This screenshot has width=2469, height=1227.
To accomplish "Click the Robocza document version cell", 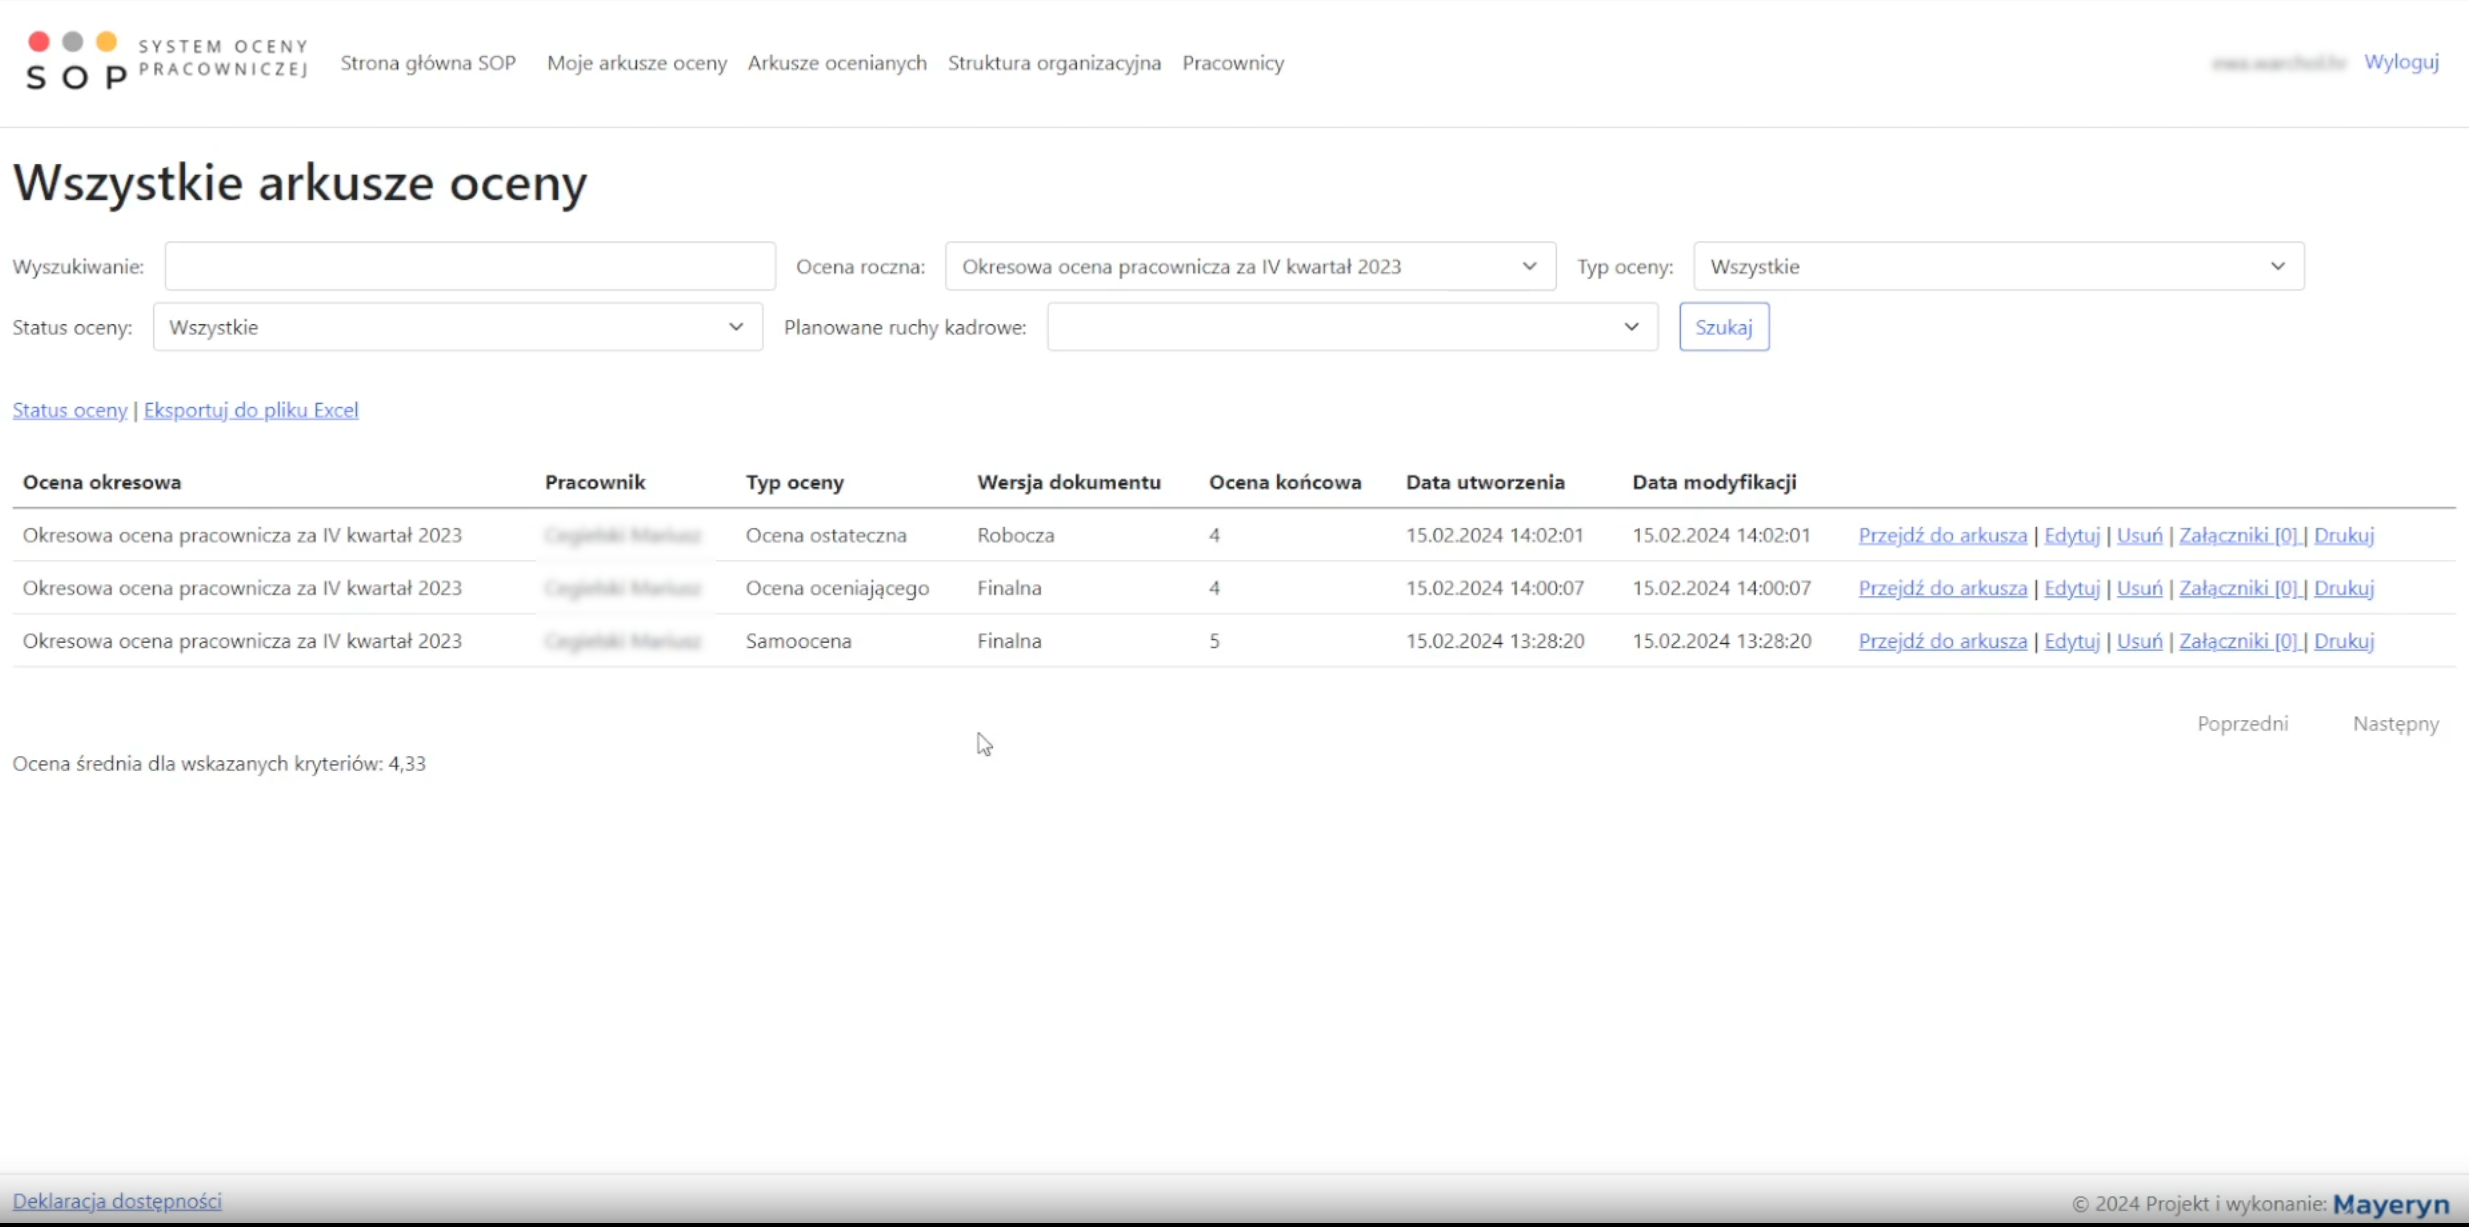I will [x=1015, y=535].
